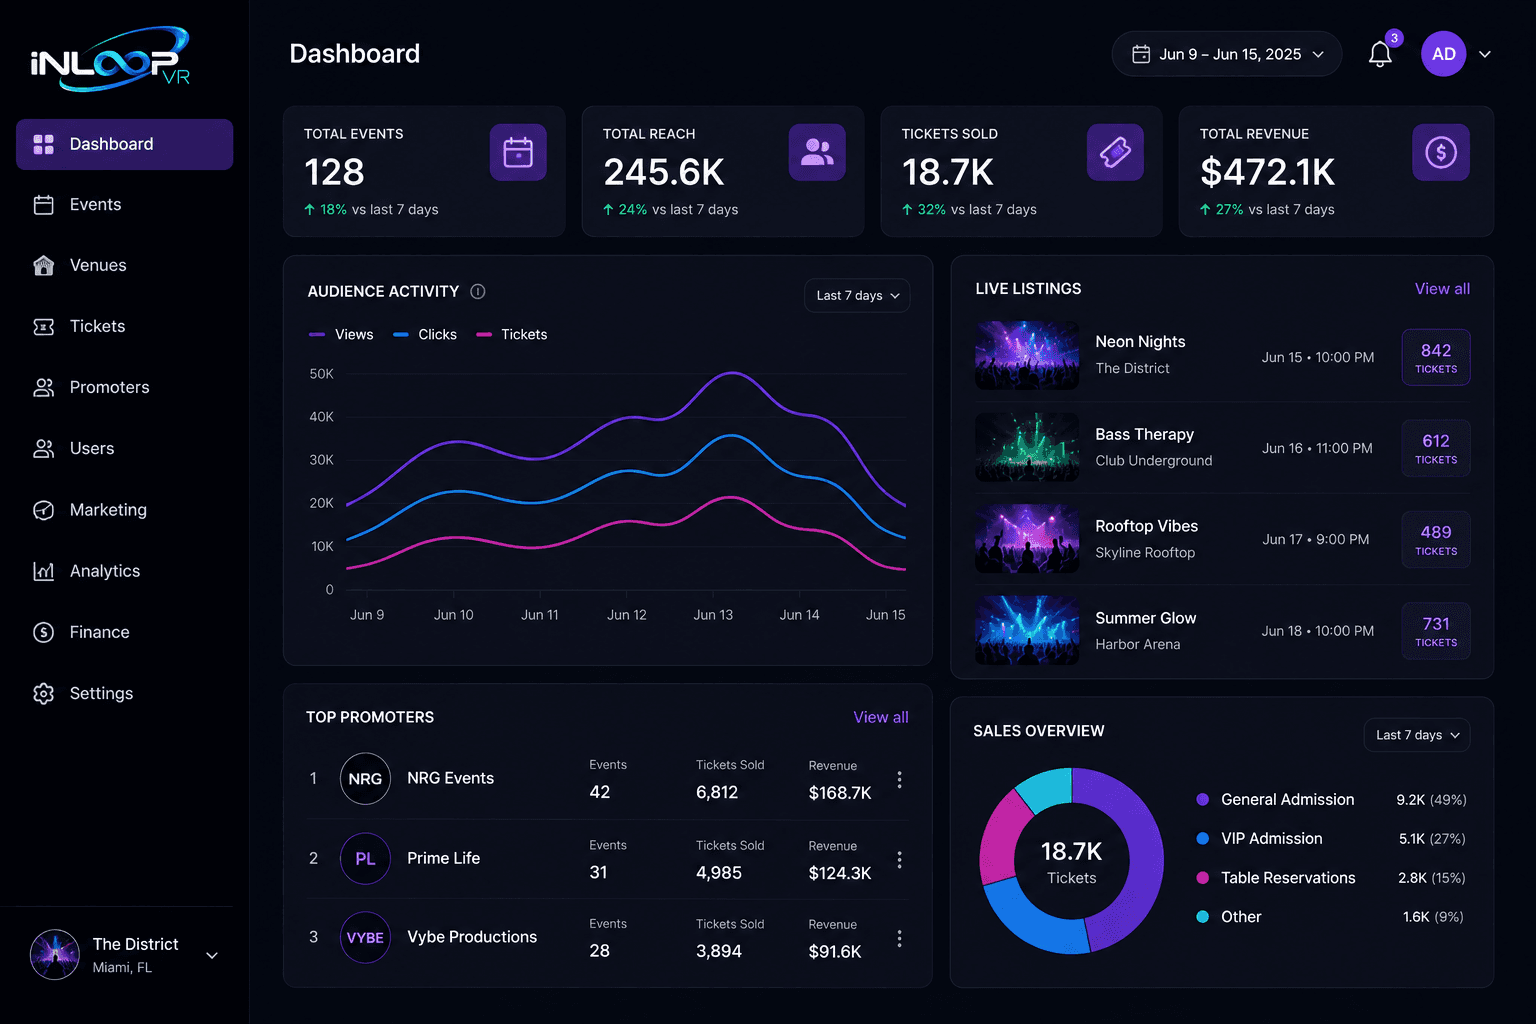Expand The District venue switcher chevron
The height and width of the screenshot is (1024, 1536).
click(212, 955)
